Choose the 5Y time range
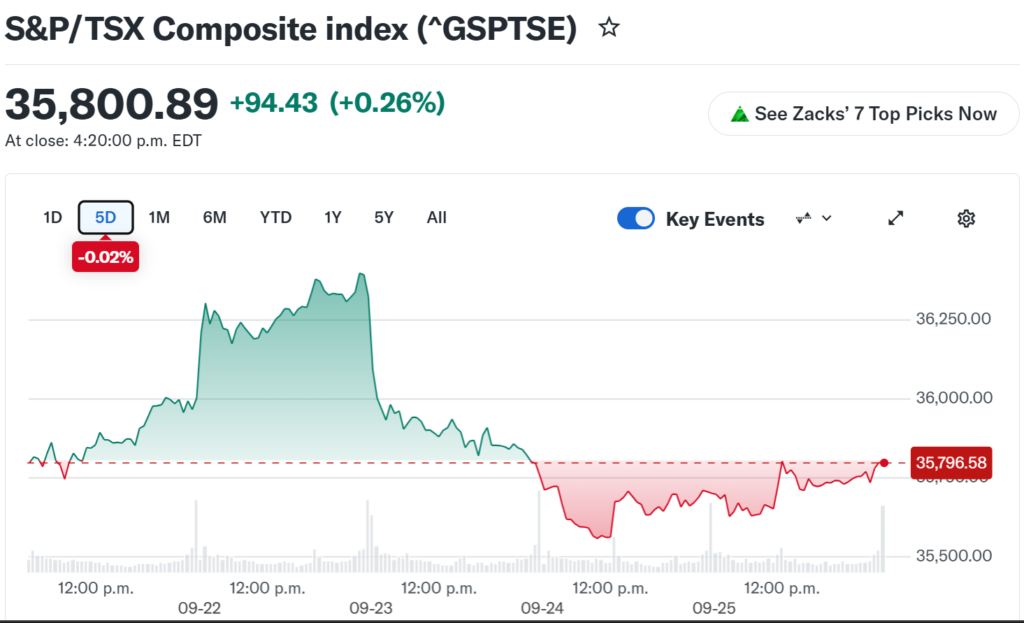1024x623 pixels. (383, 217)
